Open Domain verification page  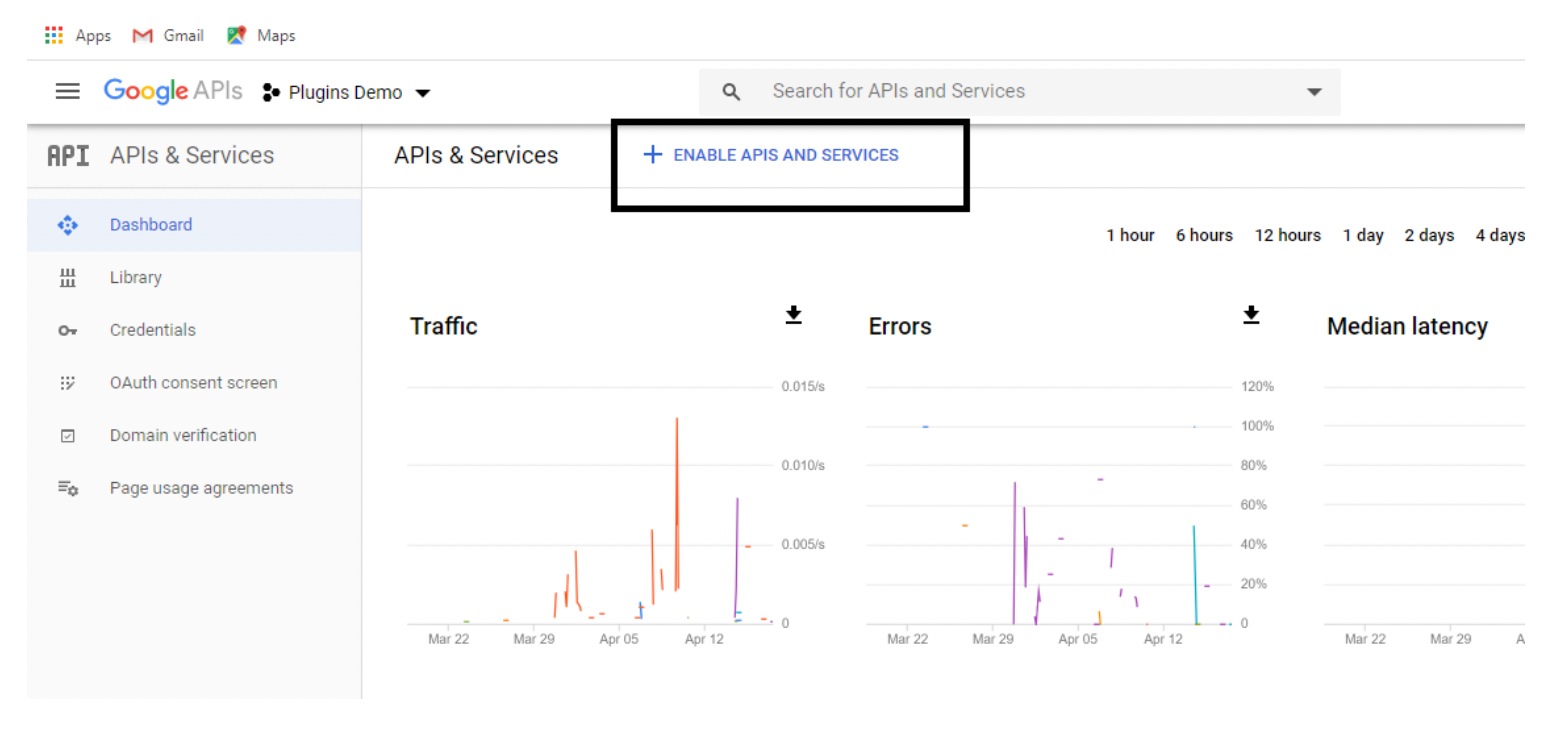[183, 436]
